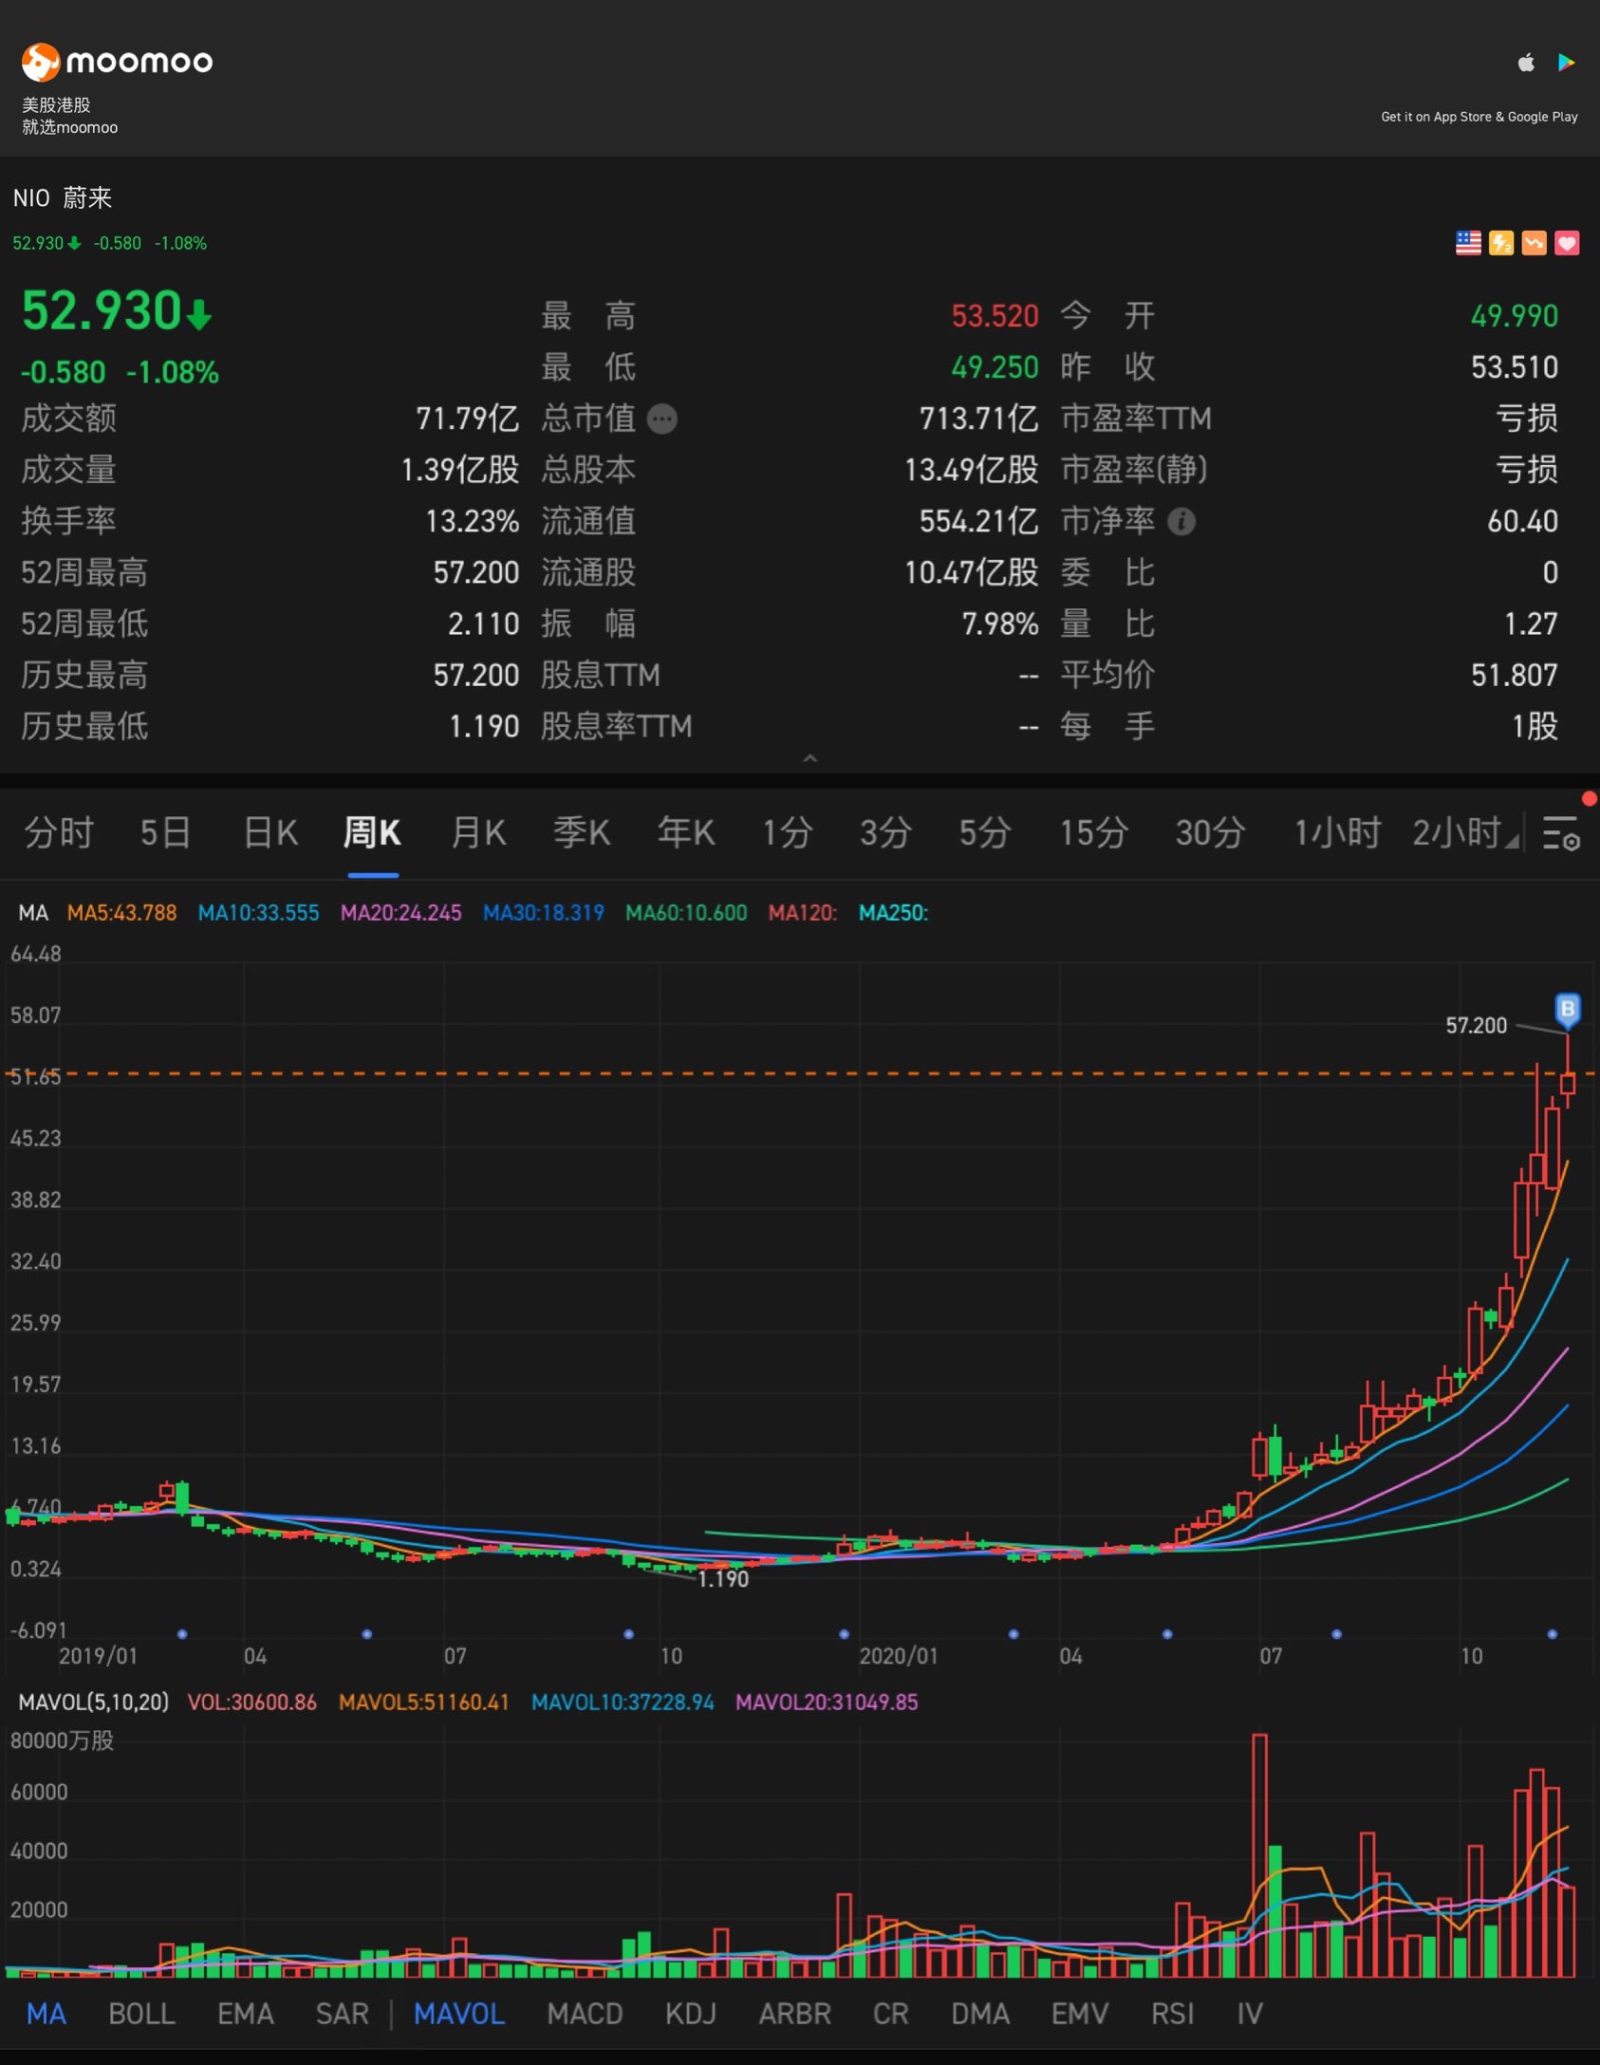This screenshot has height=2065, width=1600.
Task: Toggle the CR indicator
Action: coord(891,2013)
